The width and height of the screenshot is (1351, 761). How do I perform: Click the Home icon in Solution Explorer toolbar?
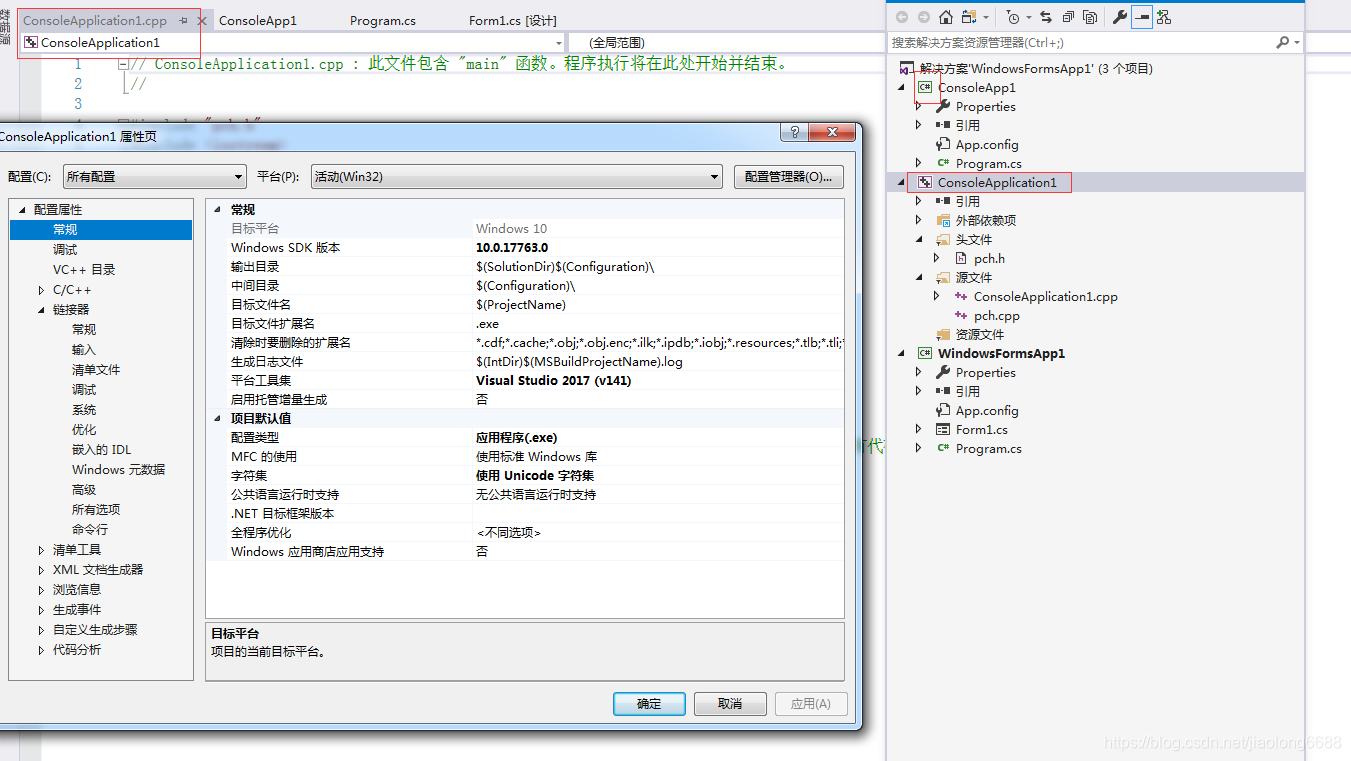pos(945,17)
